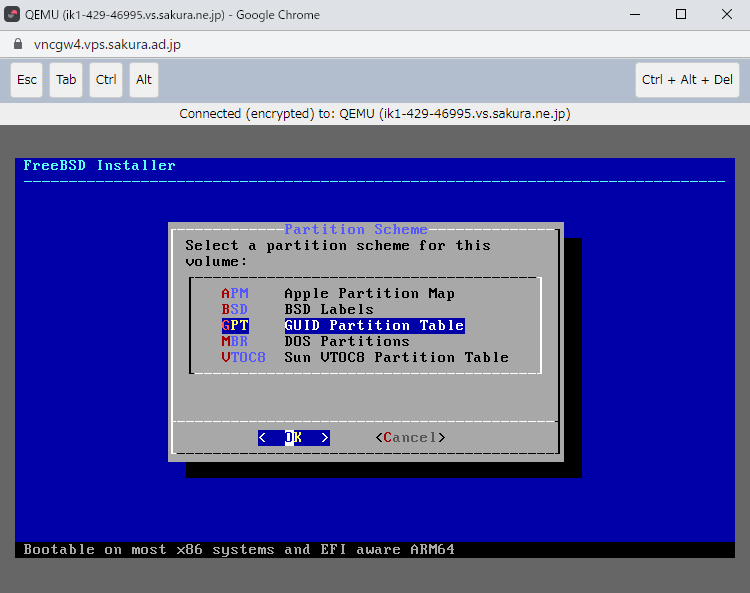Choose BSD Labels partition scheme
750x593 pixels.
328,309
